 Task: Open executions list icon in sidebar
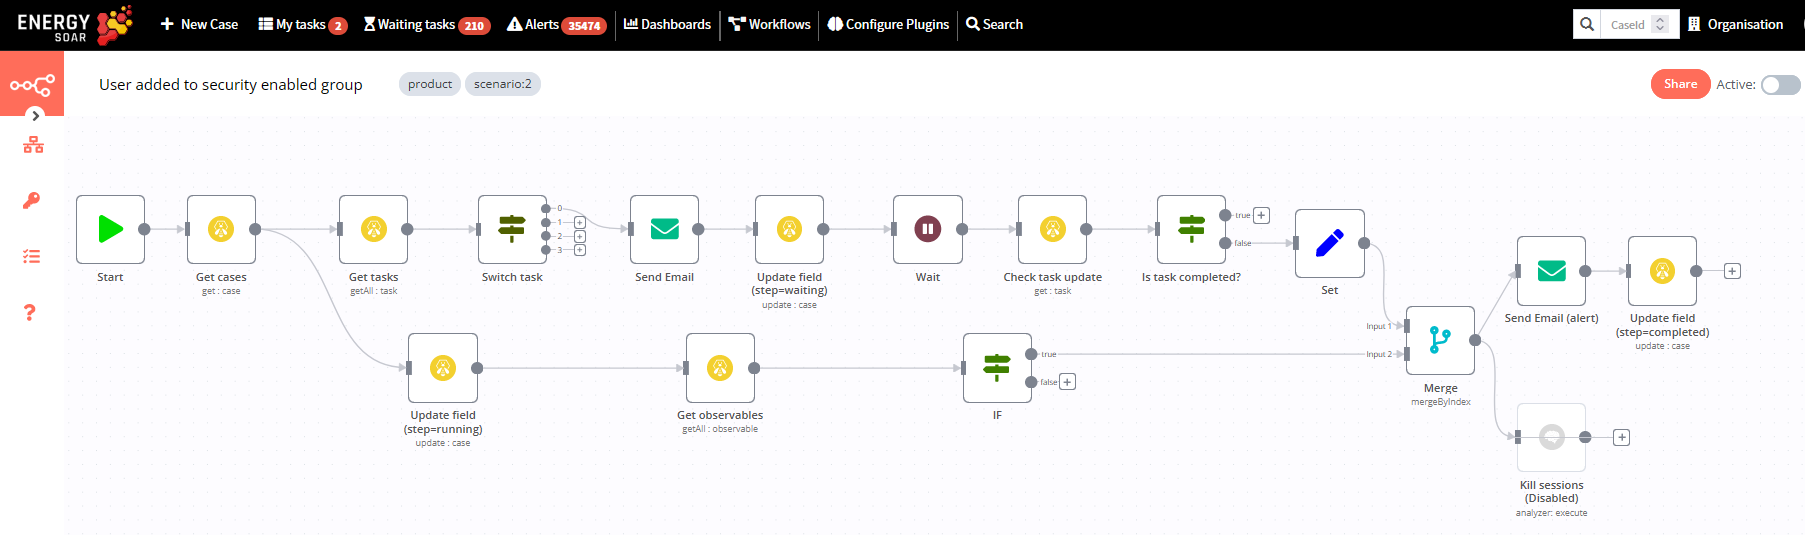pos(32,257)
